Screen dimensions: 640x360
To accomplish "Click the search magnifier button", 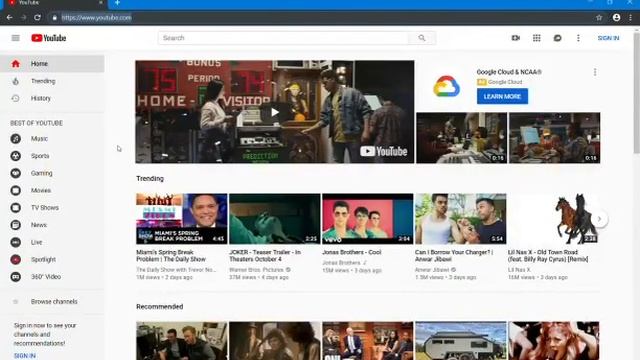I will pos(422,38).
